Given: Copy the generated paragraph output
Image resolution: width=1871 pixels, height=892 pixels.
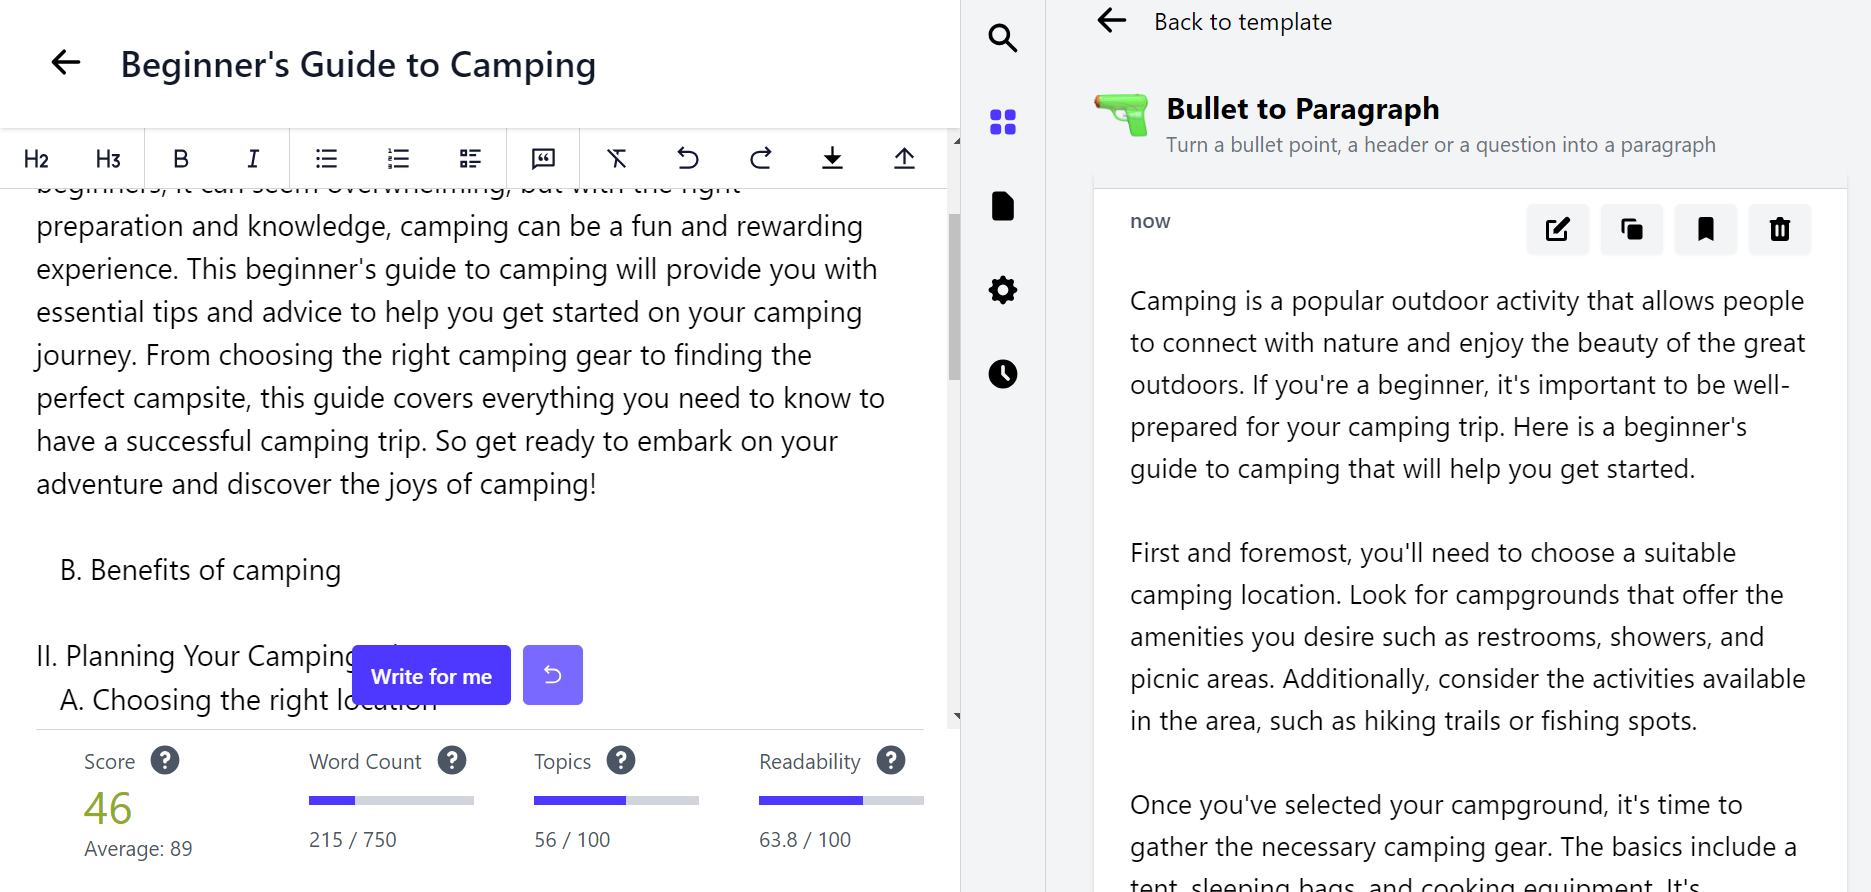Looking at the screenshot, I should pyautogui.click(x=1632, y=230).
